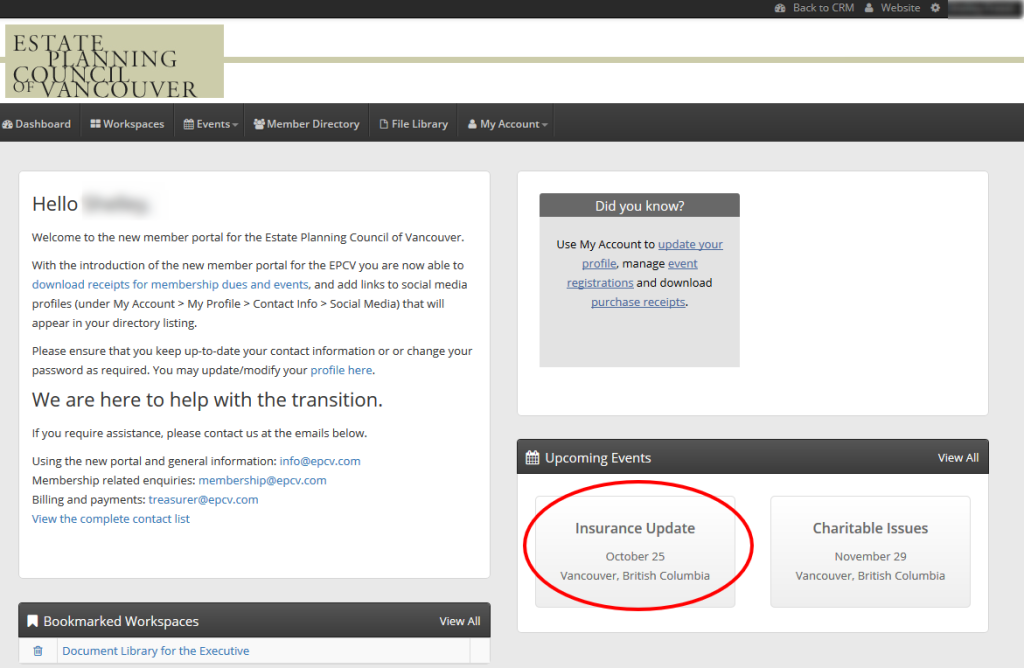Click View All in Bookmarked Workspaces
This screenshot has width=1024, height=668.
tap(459, 621)
